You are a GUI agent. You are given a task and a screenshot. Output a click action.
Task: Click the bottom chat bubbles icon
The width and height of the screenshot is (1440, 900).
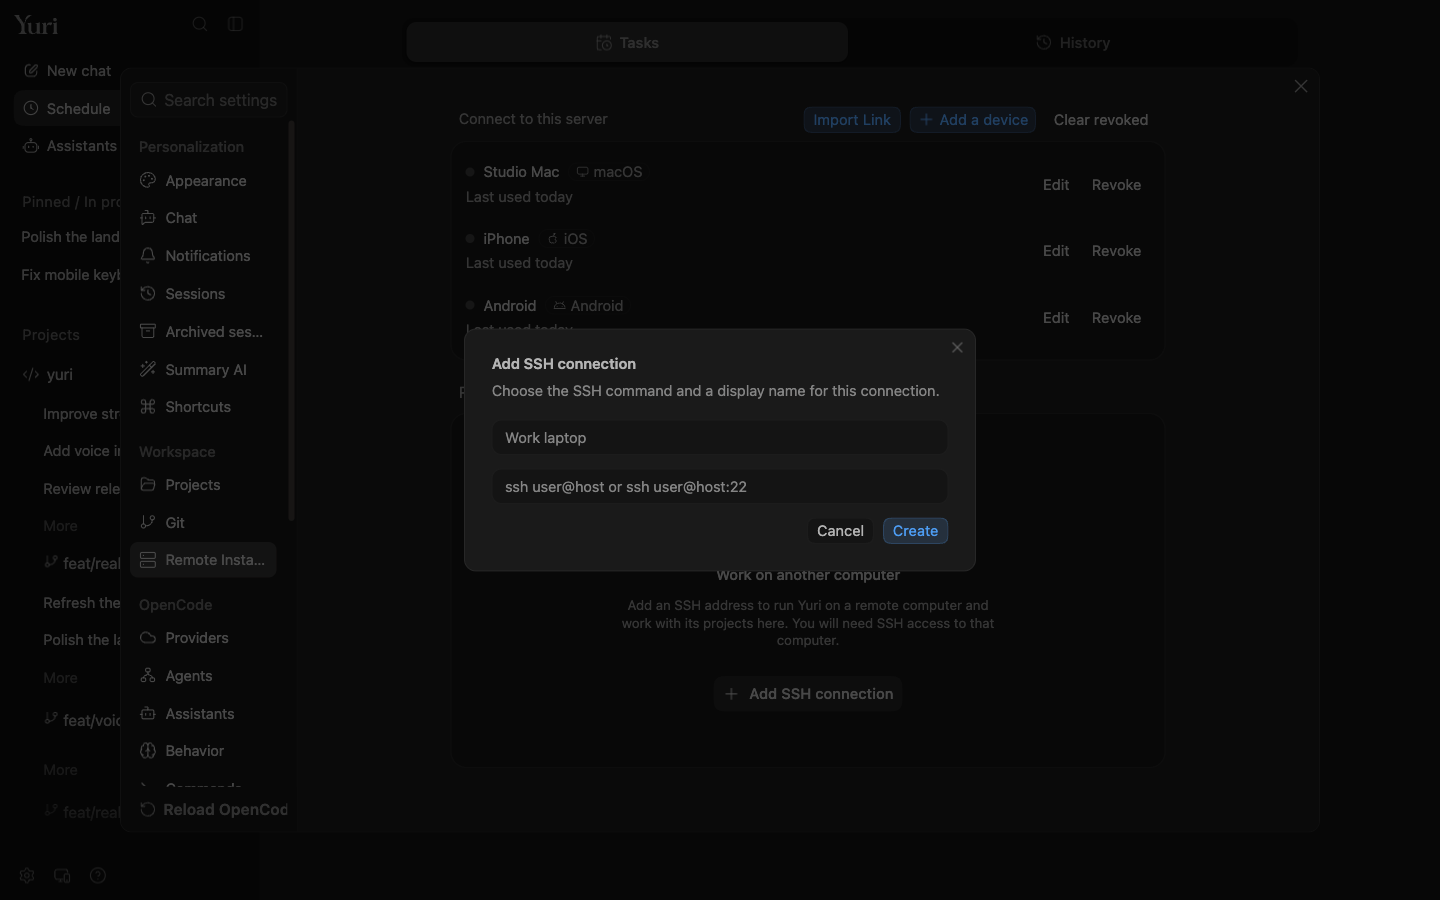coord(62,875)
